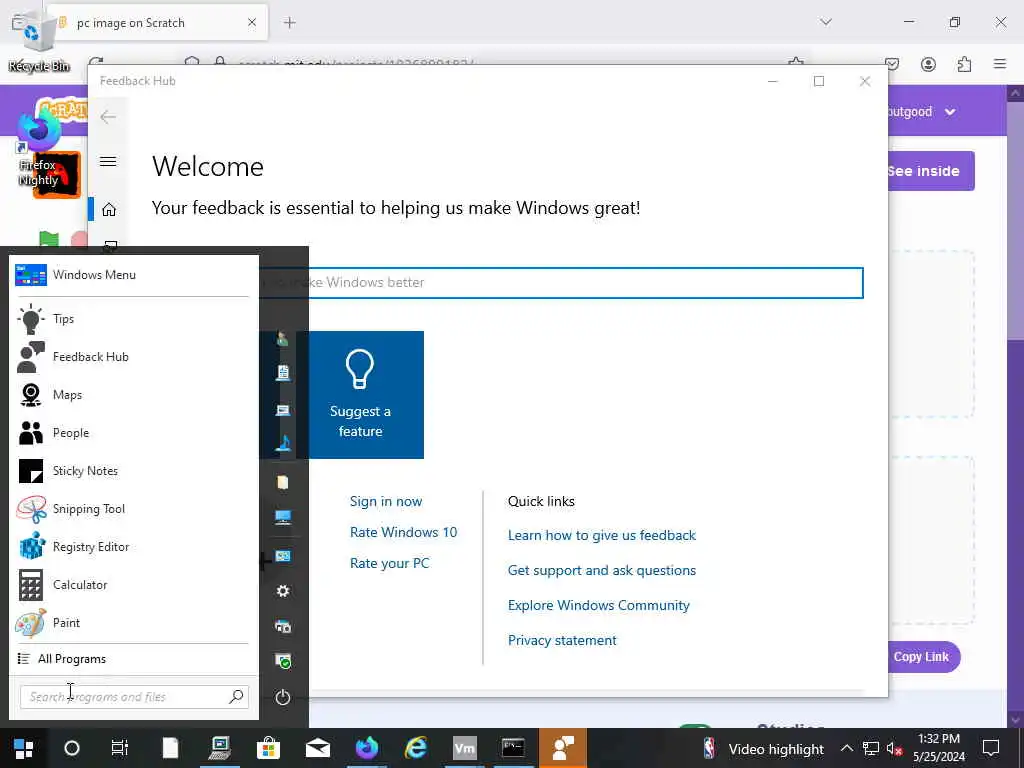Launch Internet Explorer from the taskbar

[415, 748]
